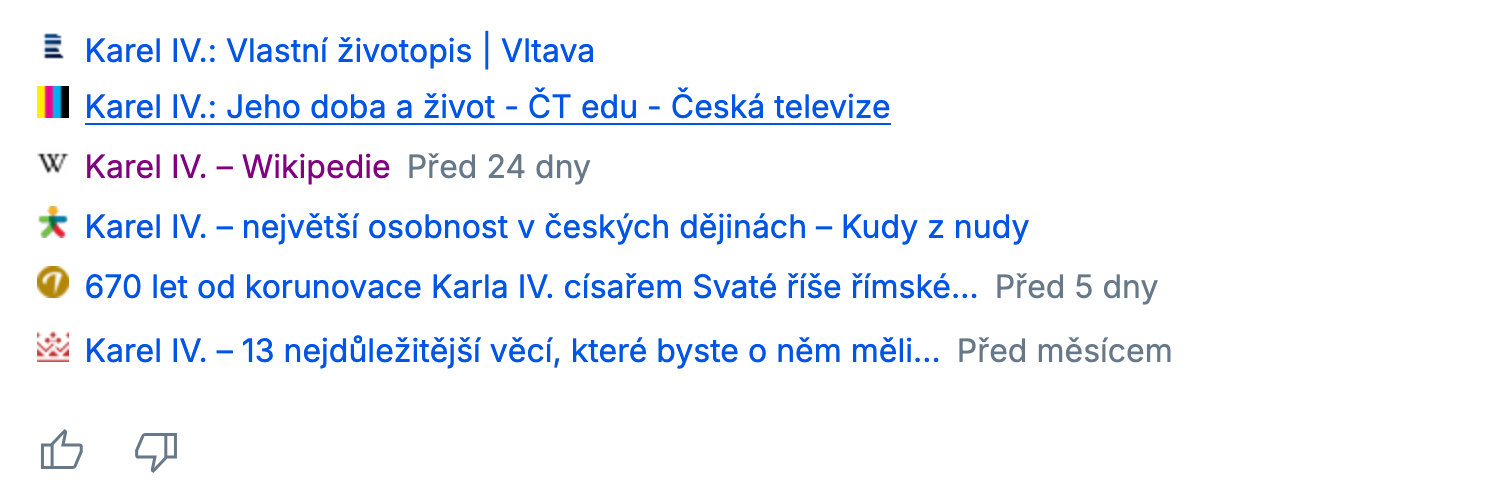The image size is (1506, 500).
Task: Click the ČT edu colorful stripes favicon
Action: coord(53,103)
